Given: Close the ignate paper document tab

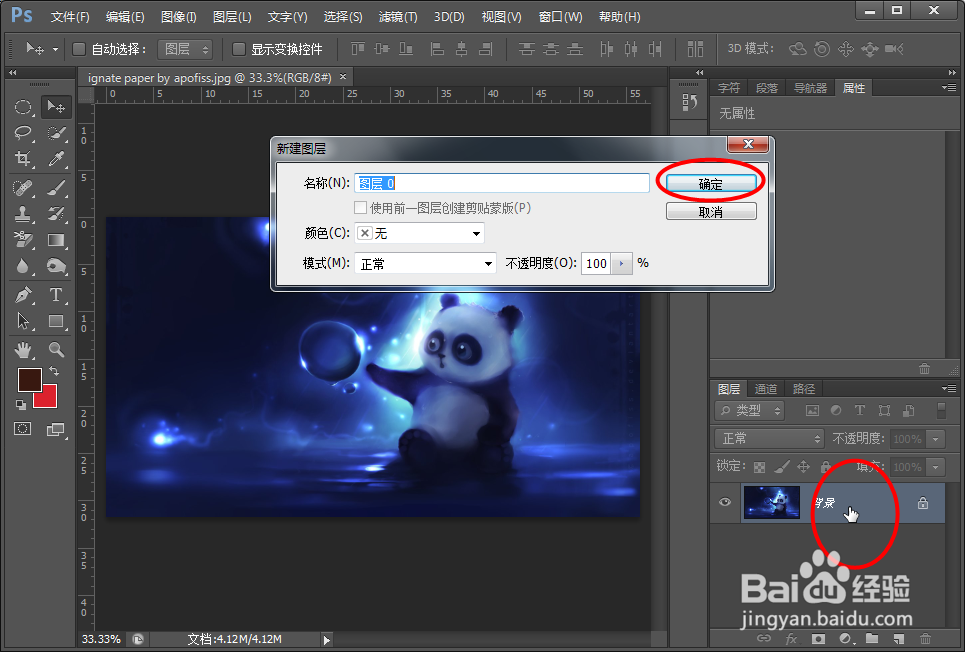Looking at the screenshot, I should tap(343, 77).
